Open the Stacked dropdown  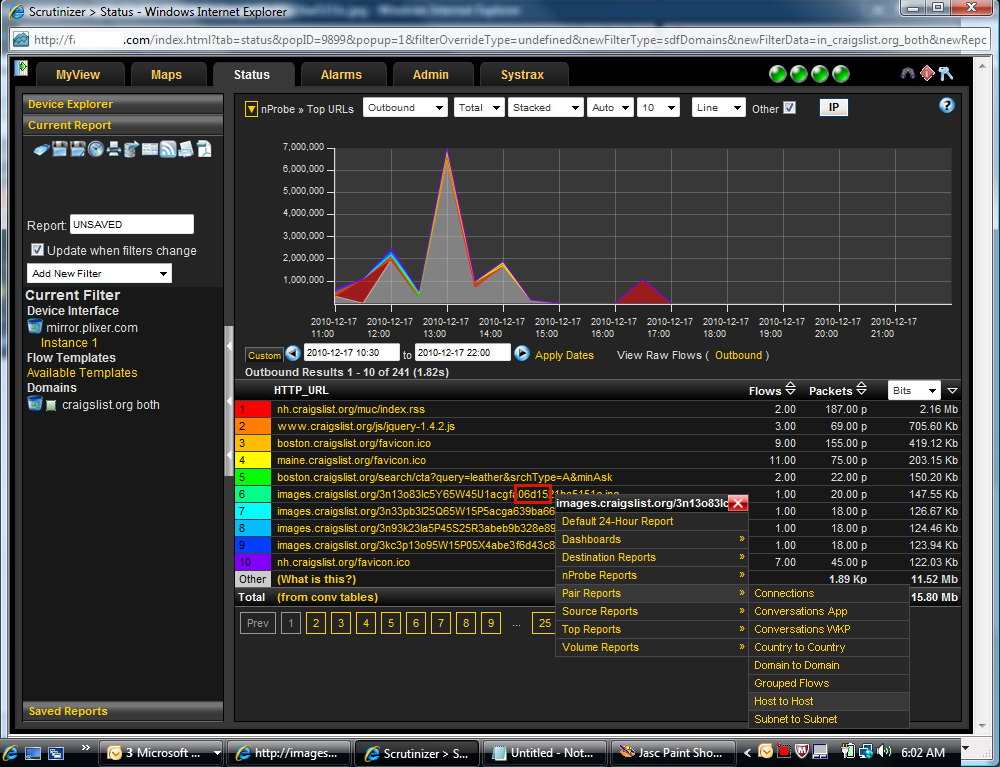click(x=545, y=107)
